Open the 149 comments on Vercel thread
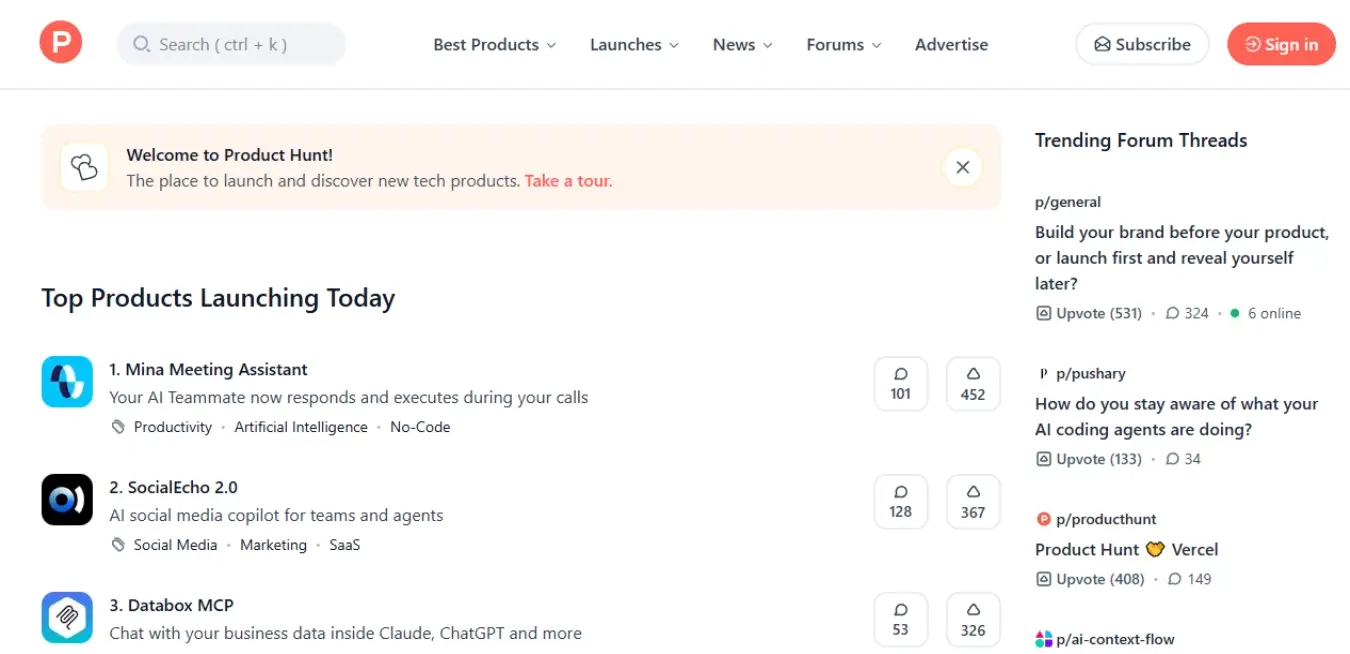 pos(1189,579)
